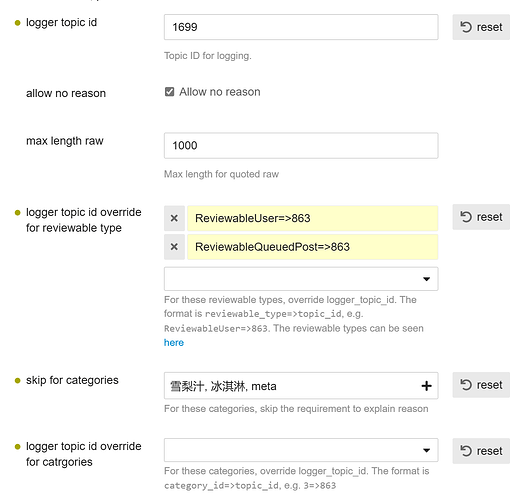Click the 'allow no reason' setting label
Screen dimensions: 530x500
pos(66,93)
